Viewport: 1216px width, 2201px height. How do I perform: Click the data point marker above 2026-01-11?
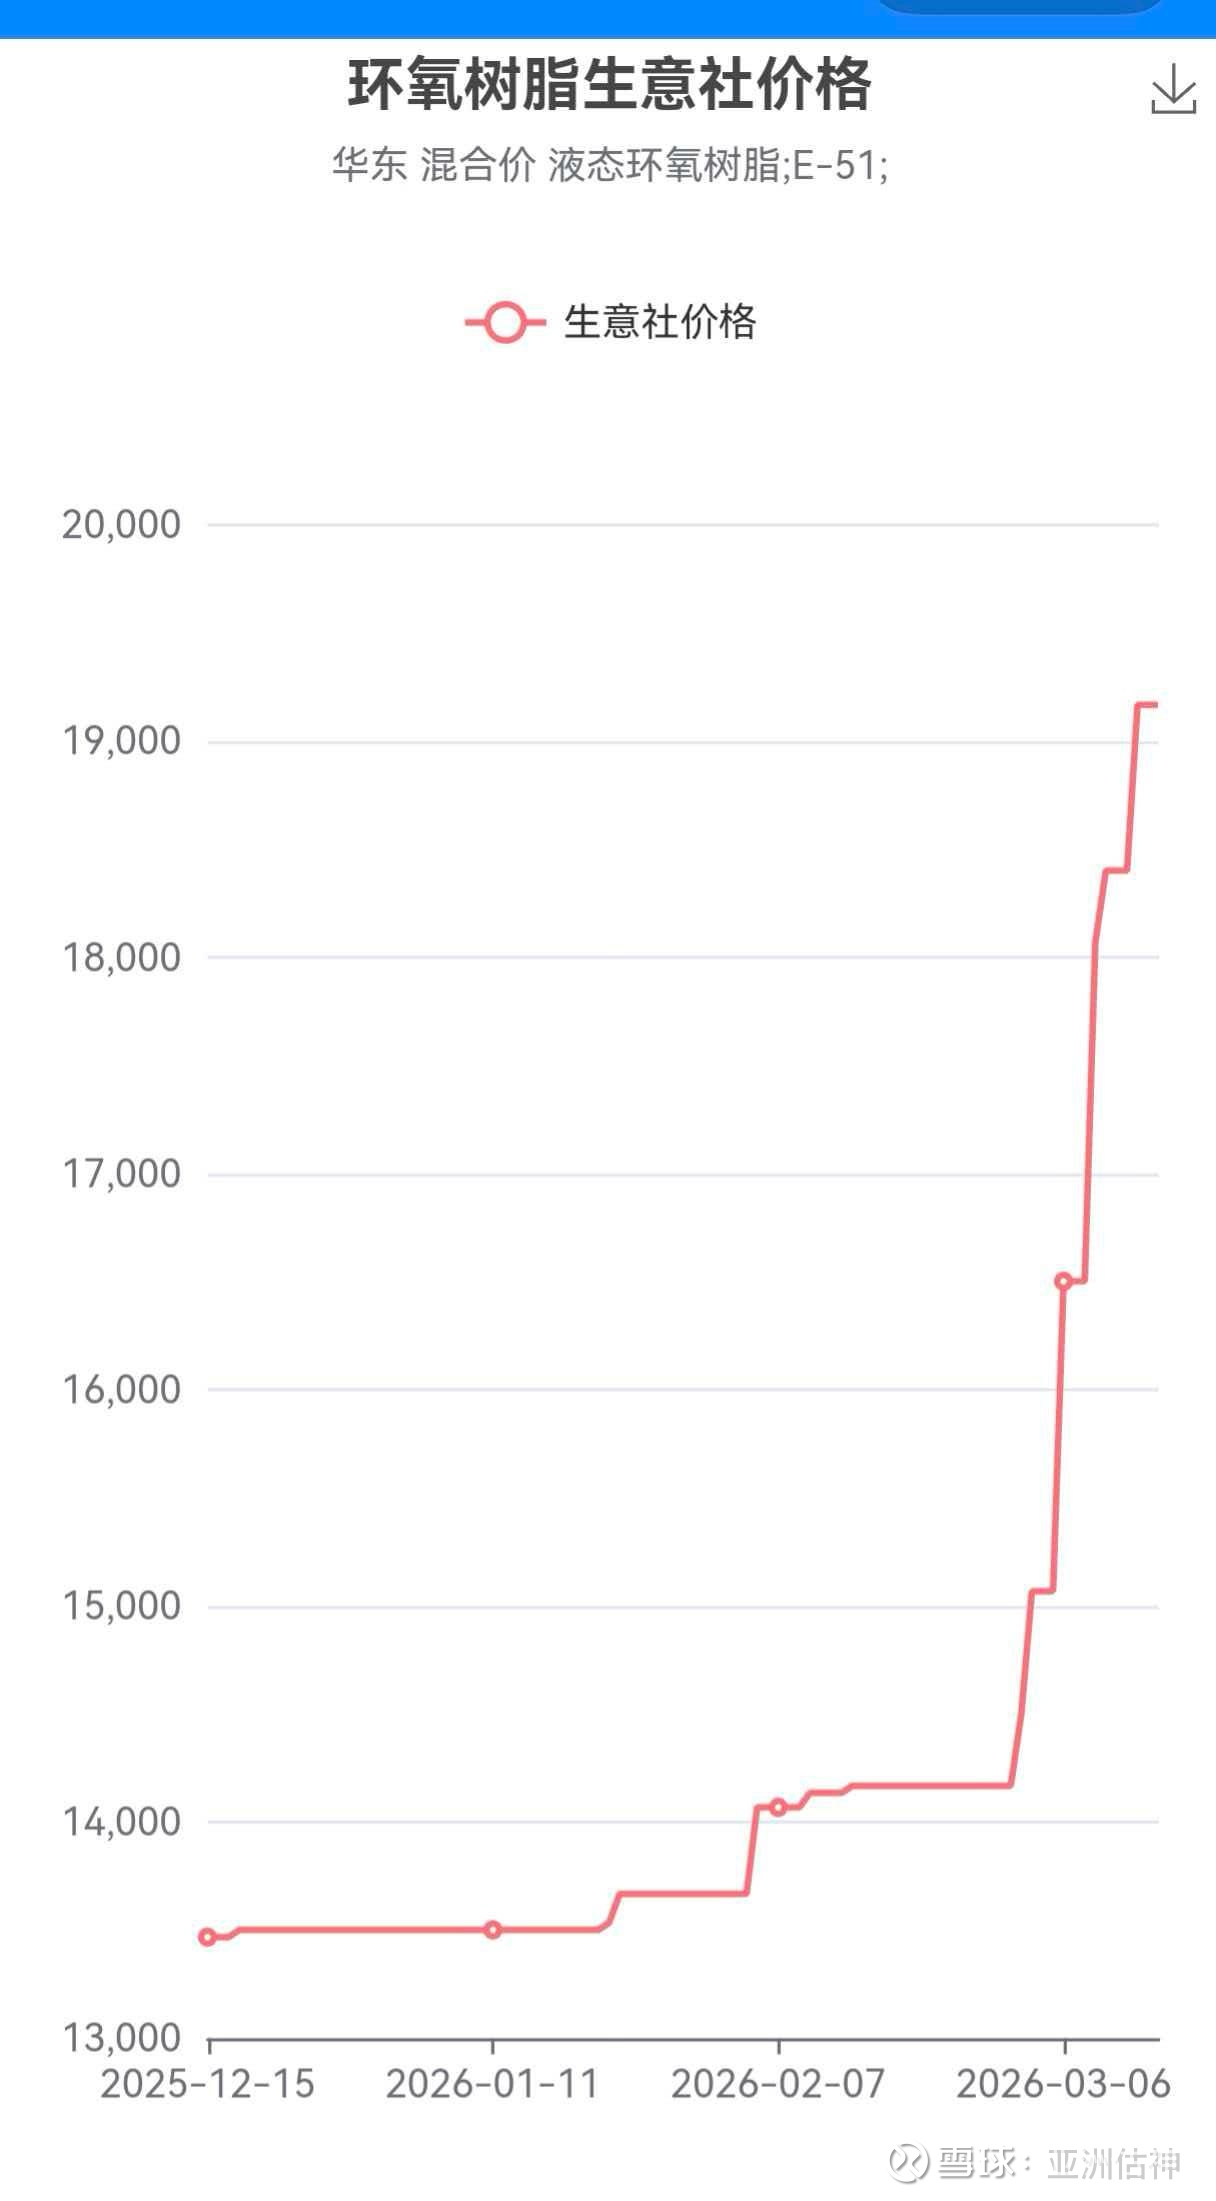(492, 1929)
